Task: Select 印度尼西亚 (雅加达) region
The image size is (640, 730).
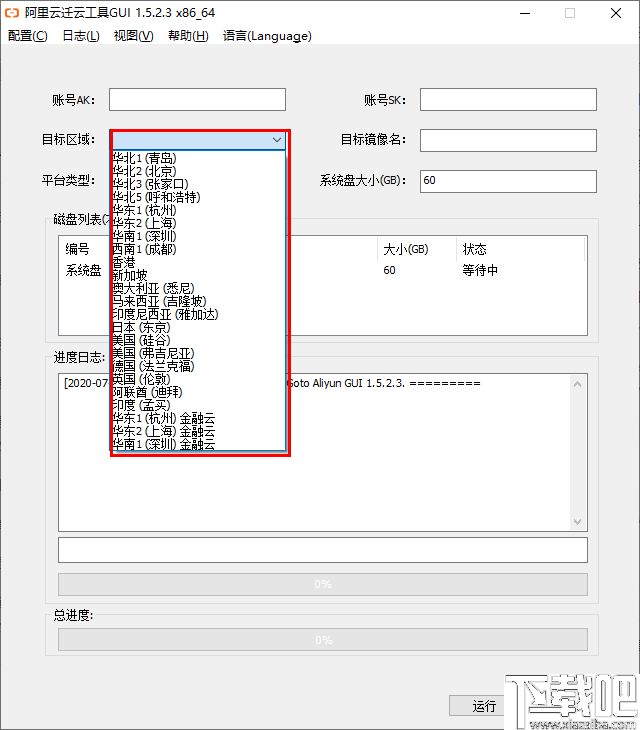Action: (x=198, y=315)
